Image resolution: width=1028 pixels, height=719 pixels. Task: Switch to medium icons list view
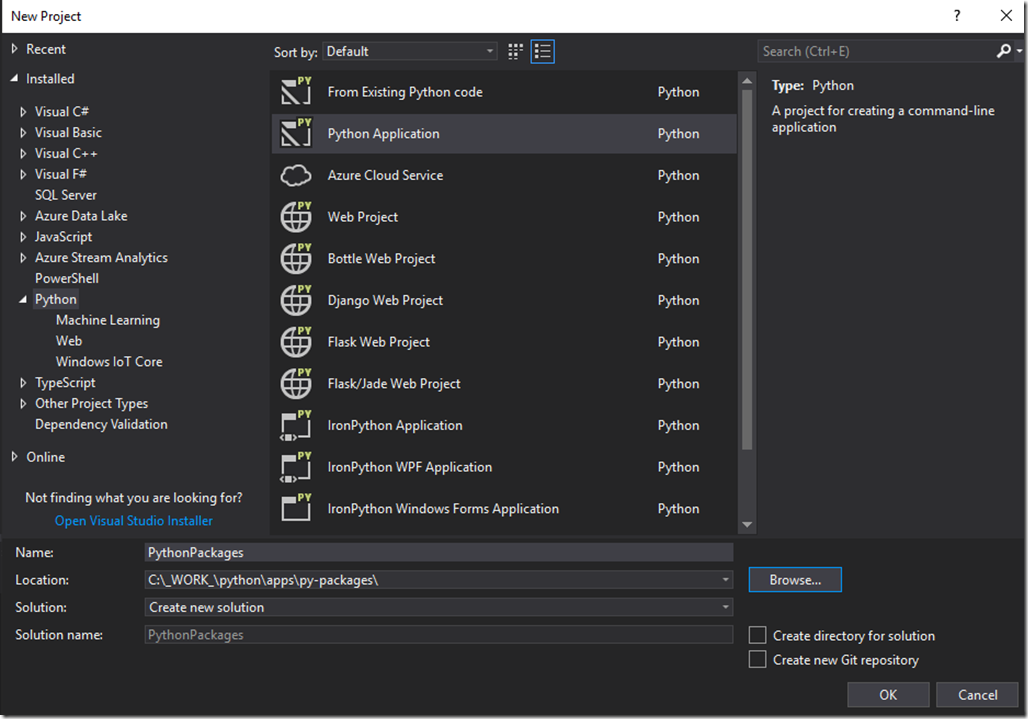[x=542, y=51]
